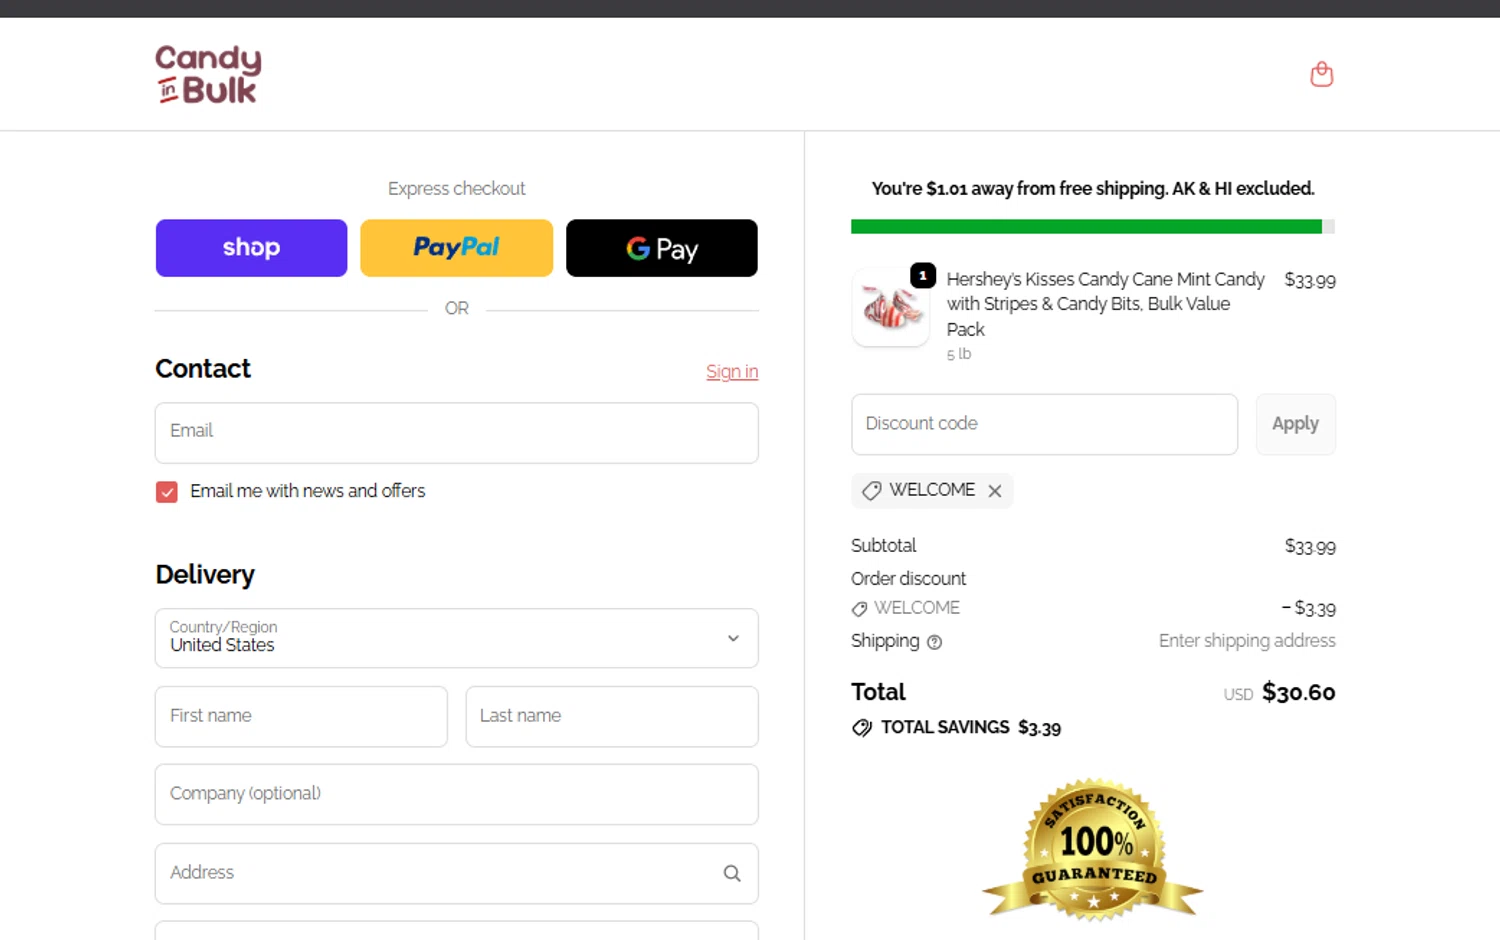The height and width of the screenshot is (940, 1500).
Task: Focus the Company (optional) field
Action: tap(456, 794)
